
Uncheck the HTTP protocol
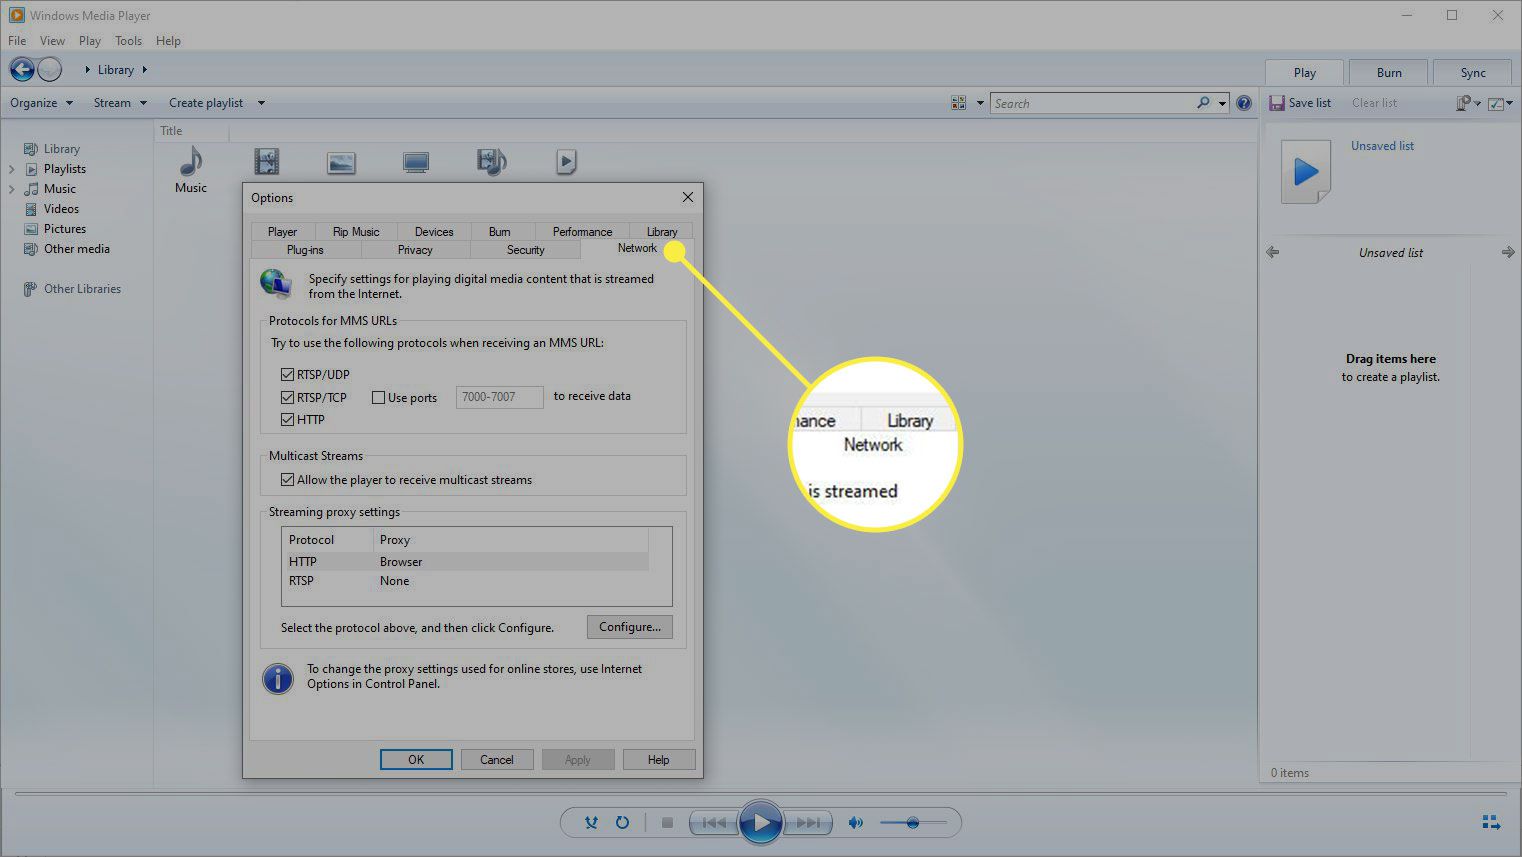[288, 419]
